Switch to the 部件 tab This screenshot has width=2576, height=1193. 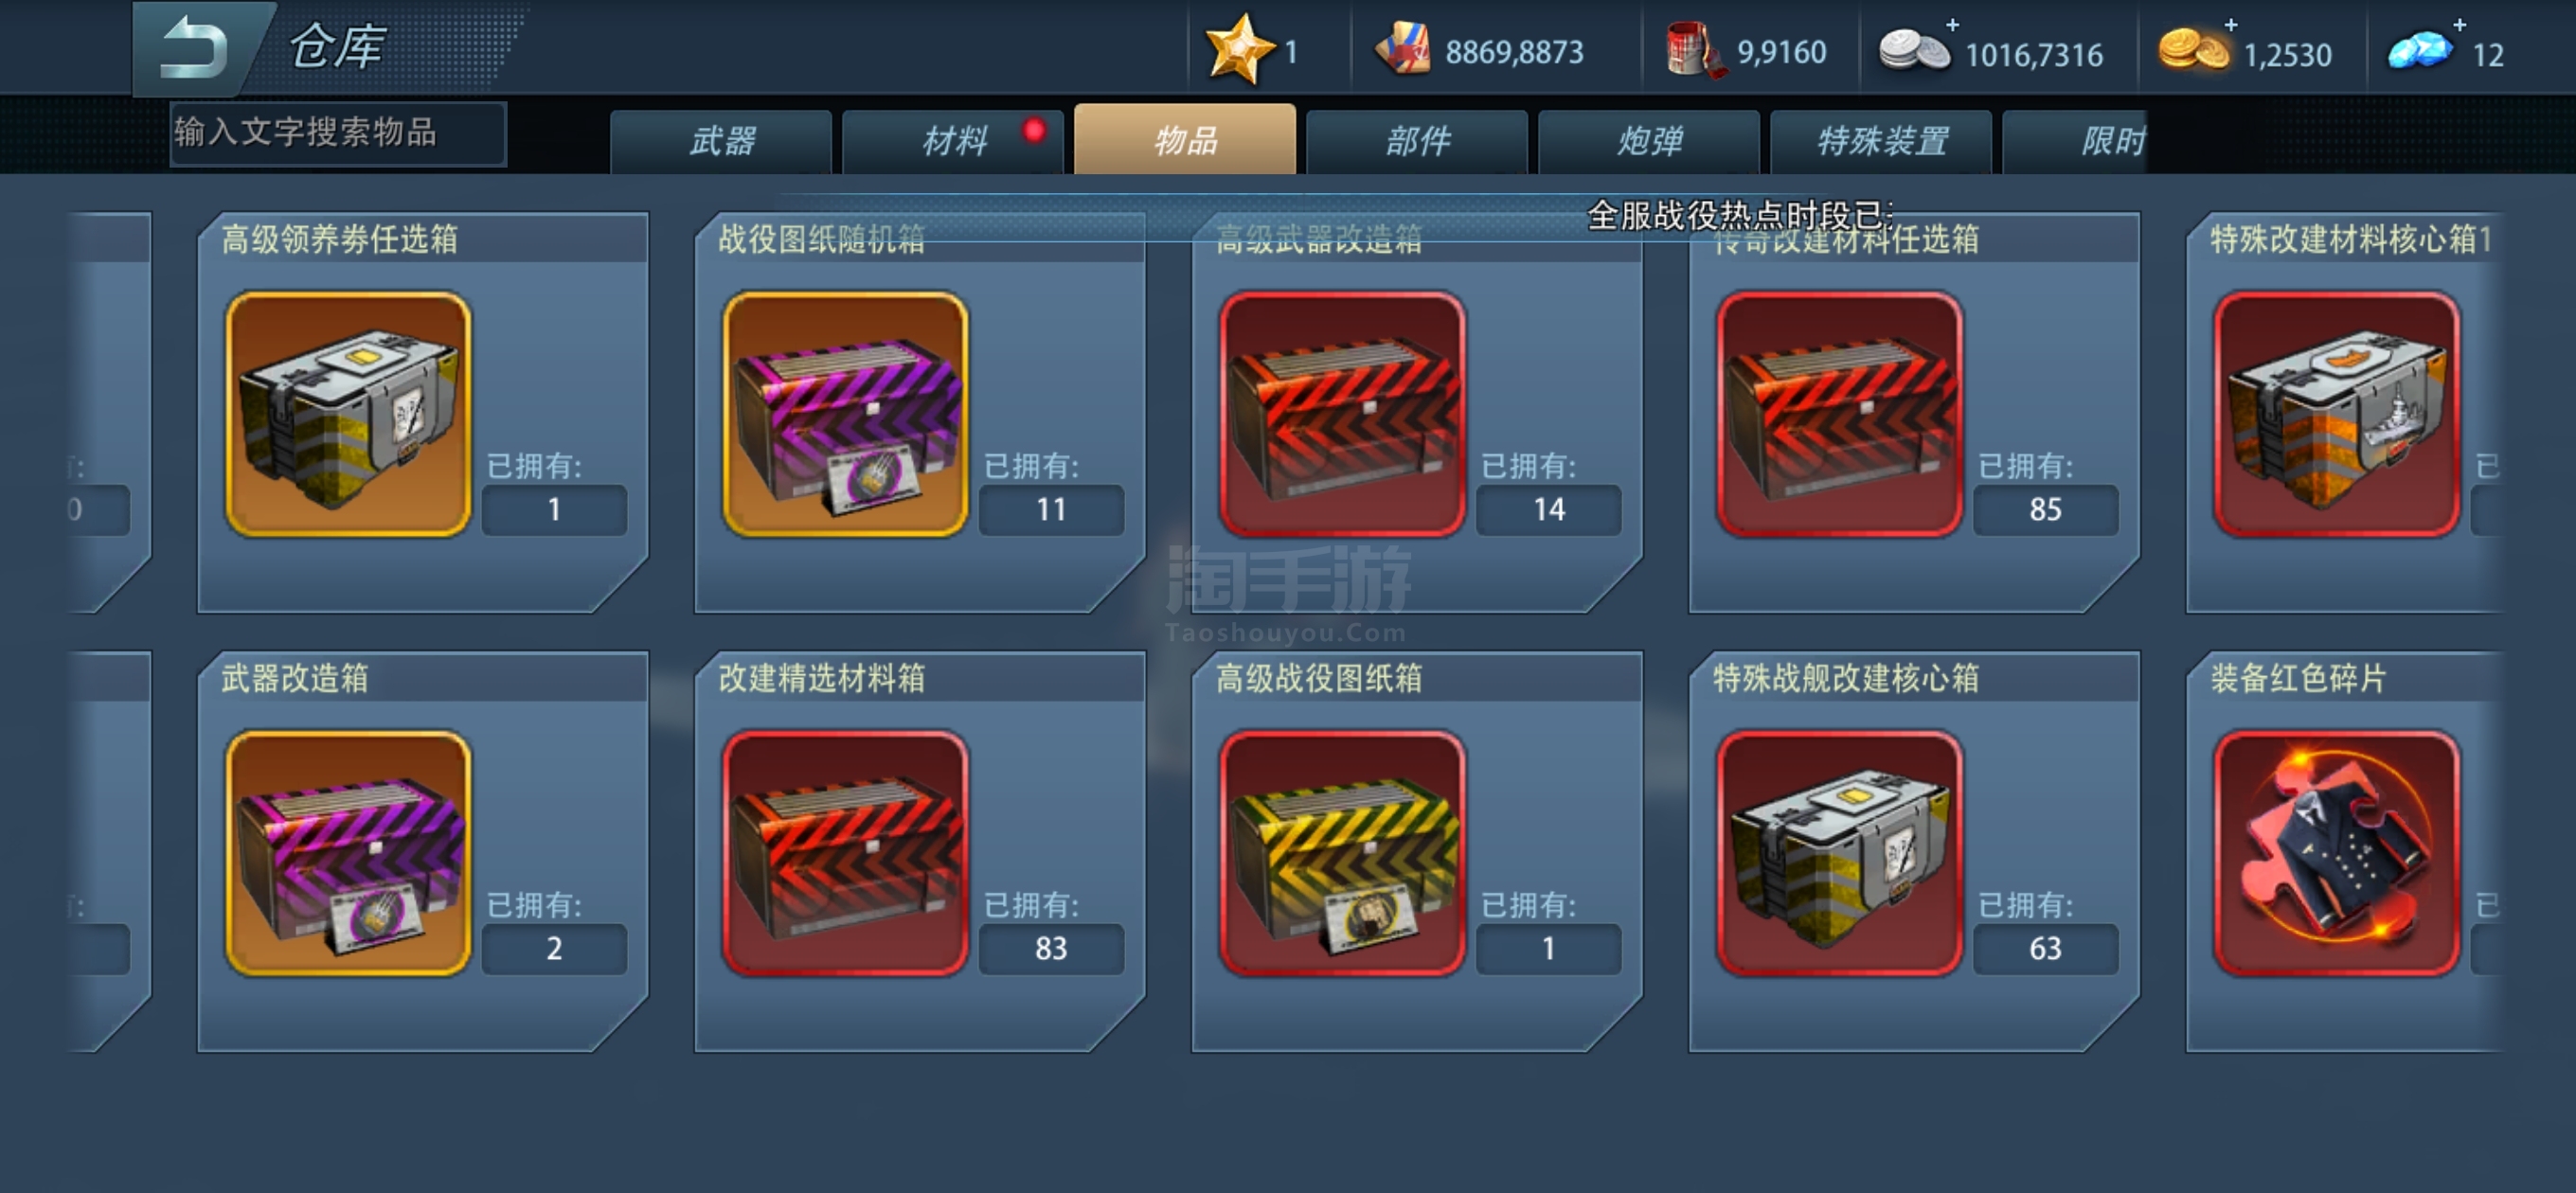click(1417, 141)
